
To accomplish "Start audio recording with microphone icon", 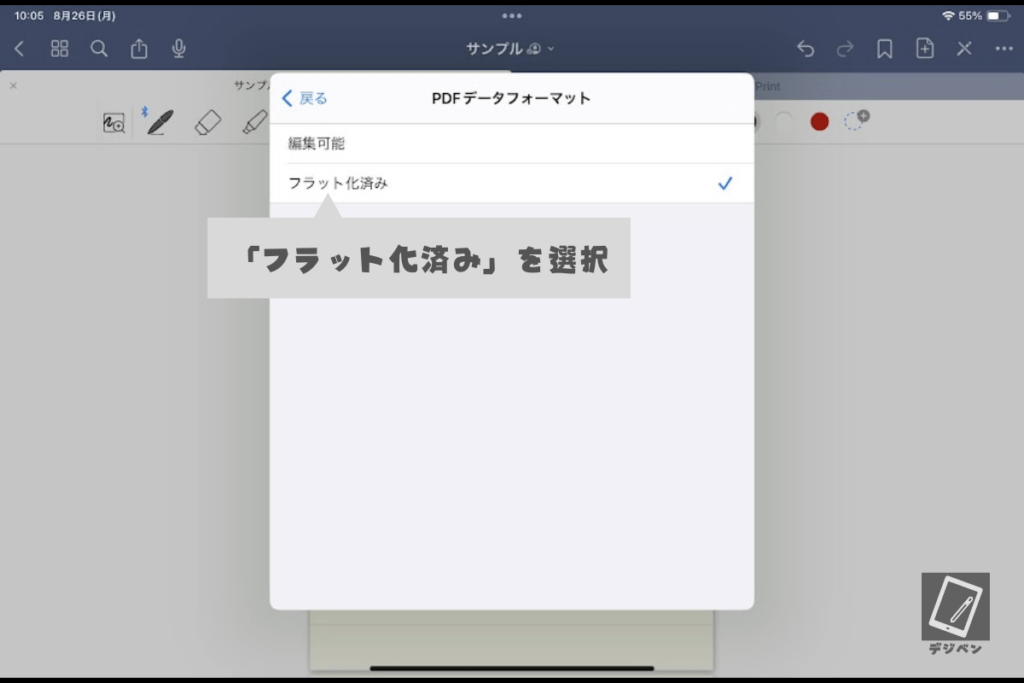I will (179, 48).
